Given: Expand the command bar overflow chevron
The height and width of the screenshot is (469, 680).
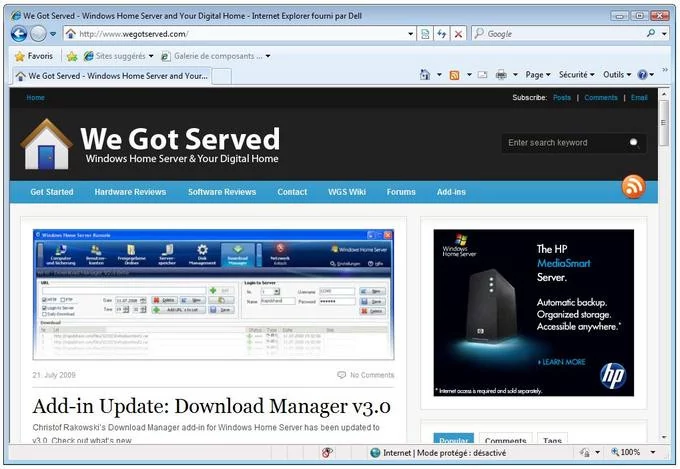Looking at the screenshot, I should pyautogui.click(x=665, y=70).
